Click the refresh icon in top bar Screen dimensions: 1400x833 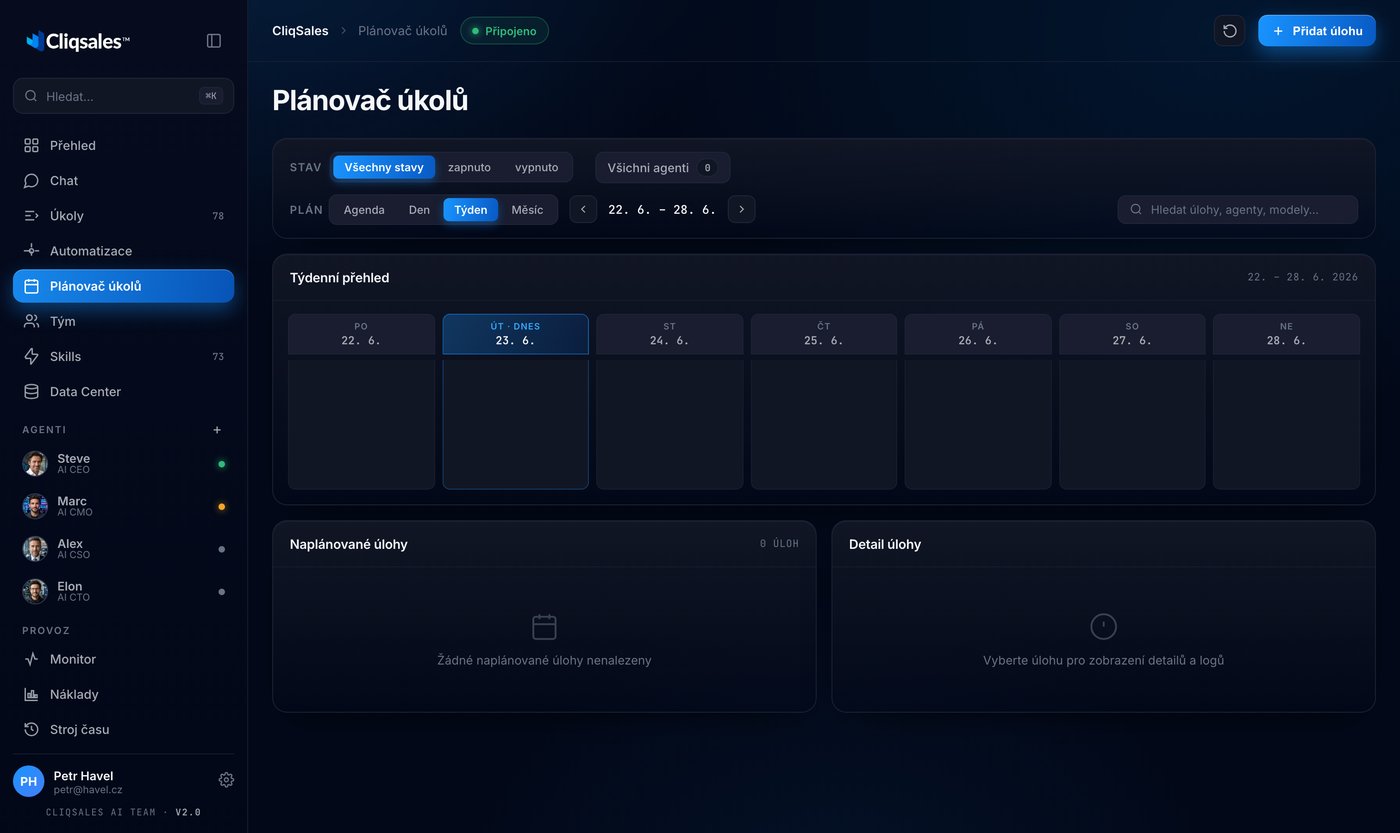coord(1230,31)
